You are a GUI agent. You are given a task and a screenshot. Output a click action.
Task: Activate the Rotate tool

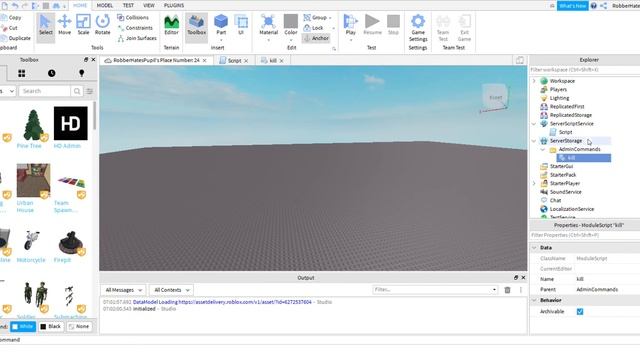point(102,25)
